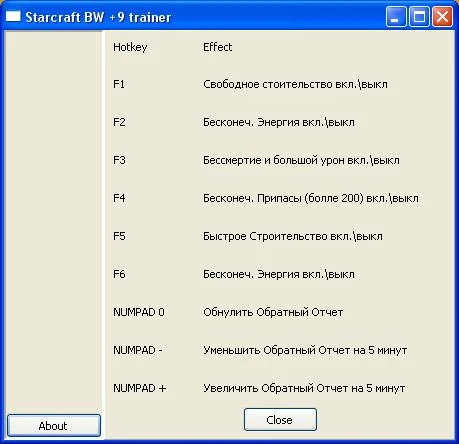Select the F3 hotkey label
Screen dimensions: 459x444
(119, 160)
